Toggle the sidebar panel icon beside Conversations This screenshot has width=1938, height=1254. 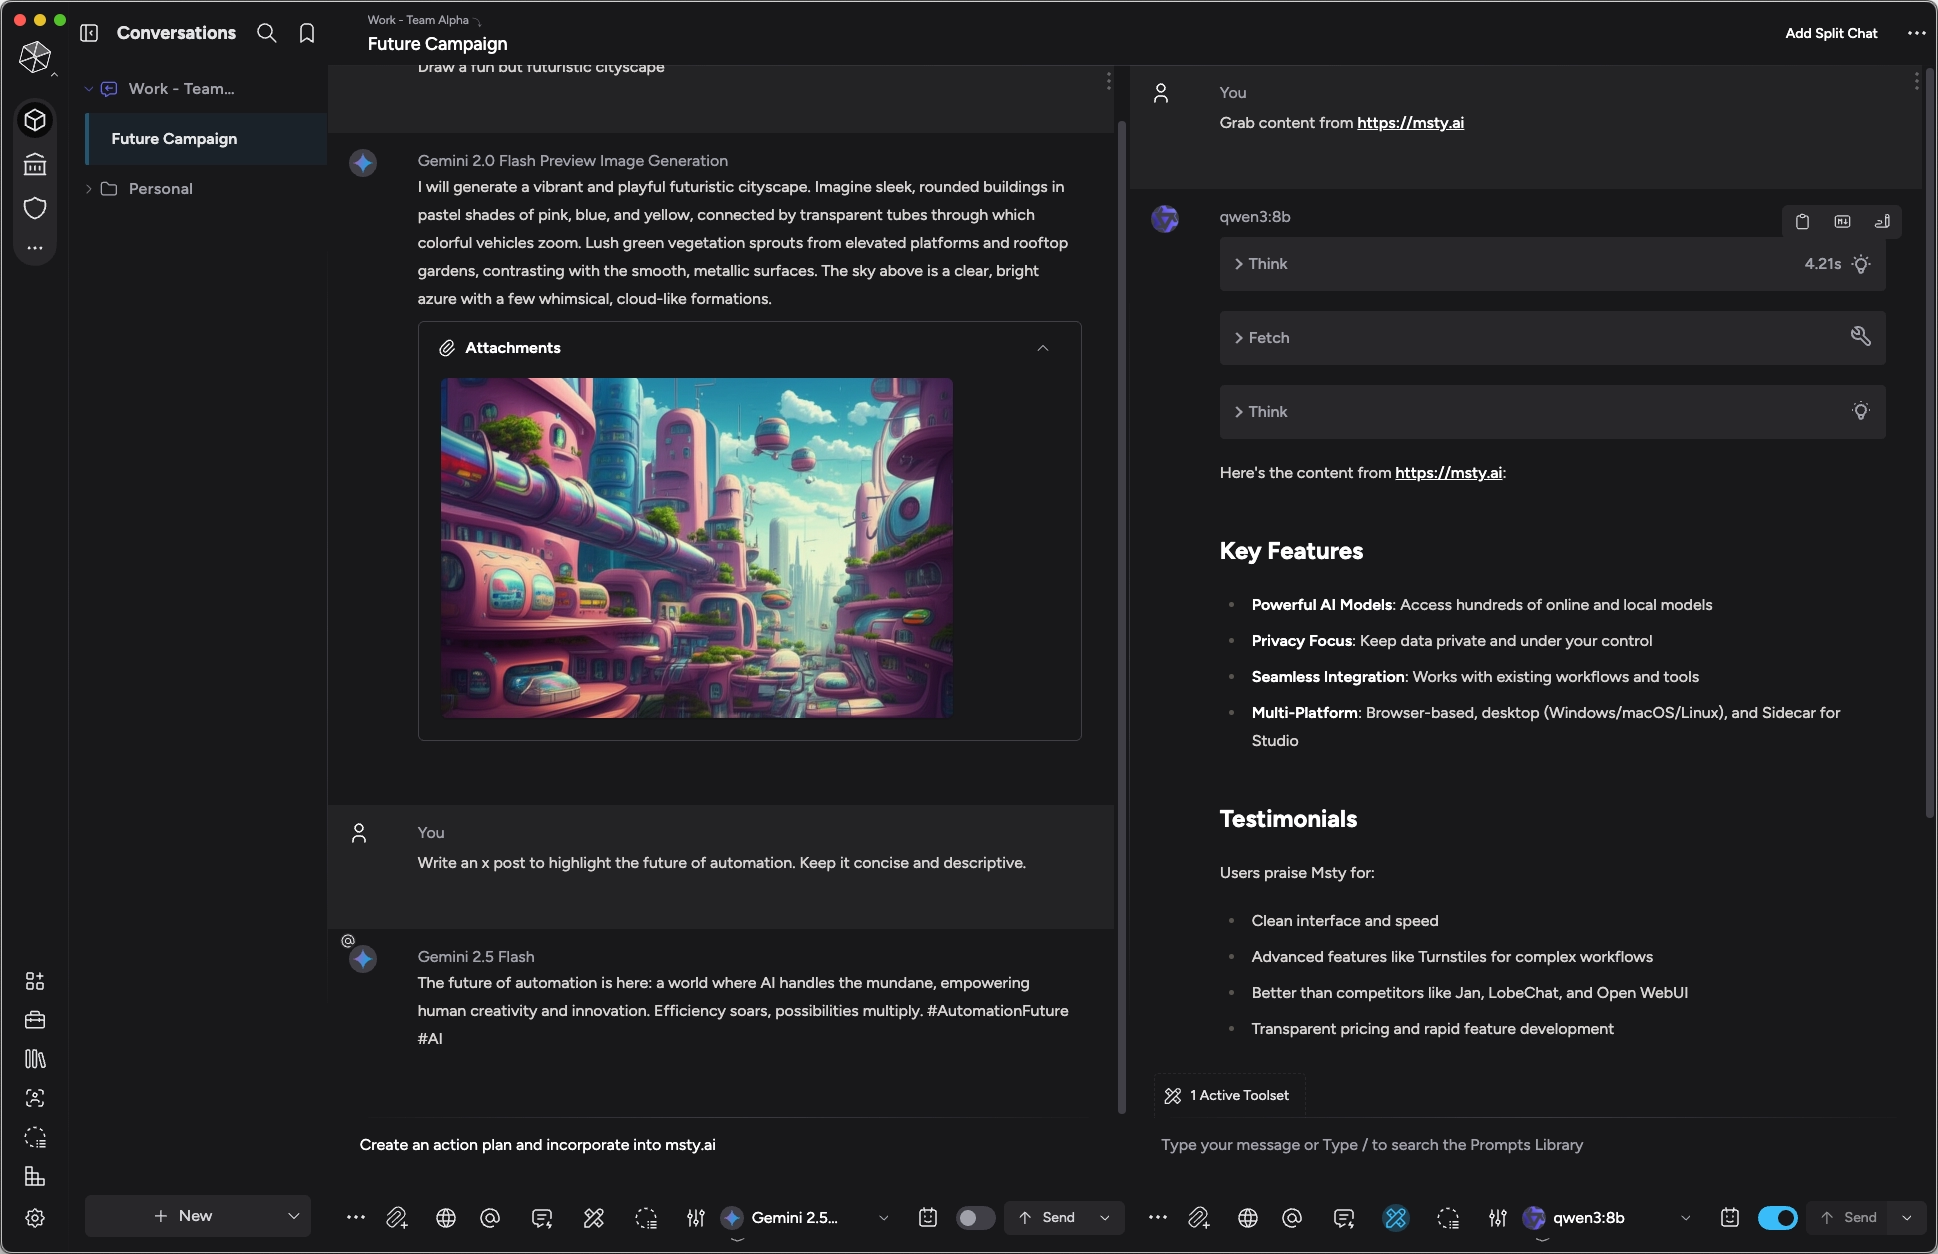click(89, 33)
